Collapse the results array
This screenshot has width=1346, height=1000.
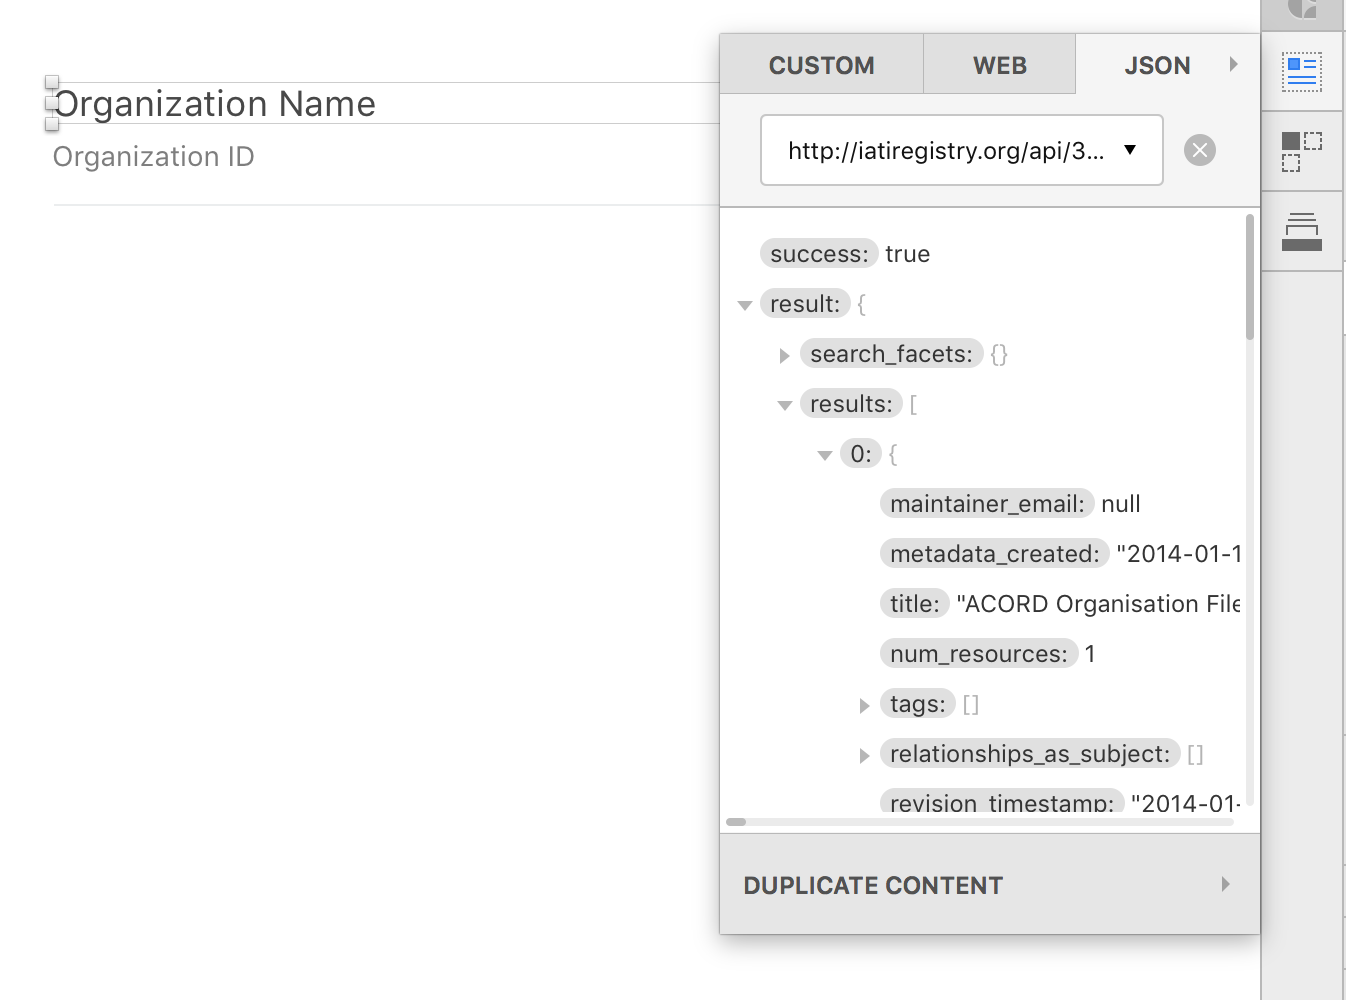click(x=785, y=405)
